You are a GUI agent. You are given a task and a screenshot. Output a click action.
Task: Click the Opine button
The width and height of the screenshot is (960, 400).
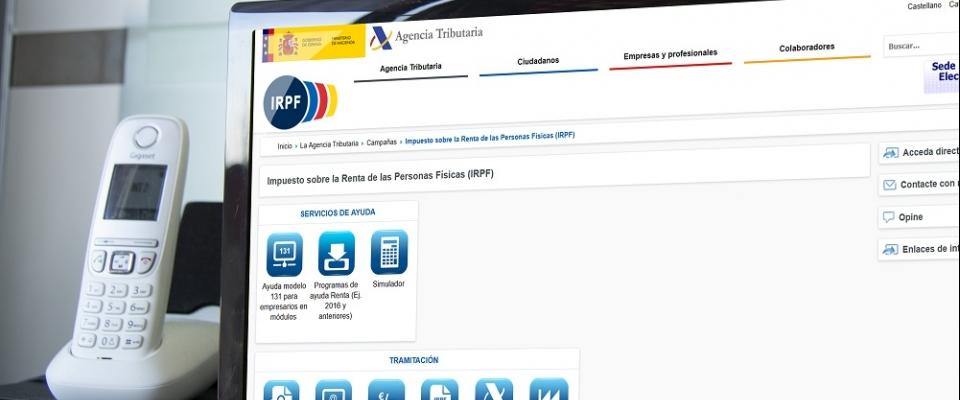tap(918, 217)
